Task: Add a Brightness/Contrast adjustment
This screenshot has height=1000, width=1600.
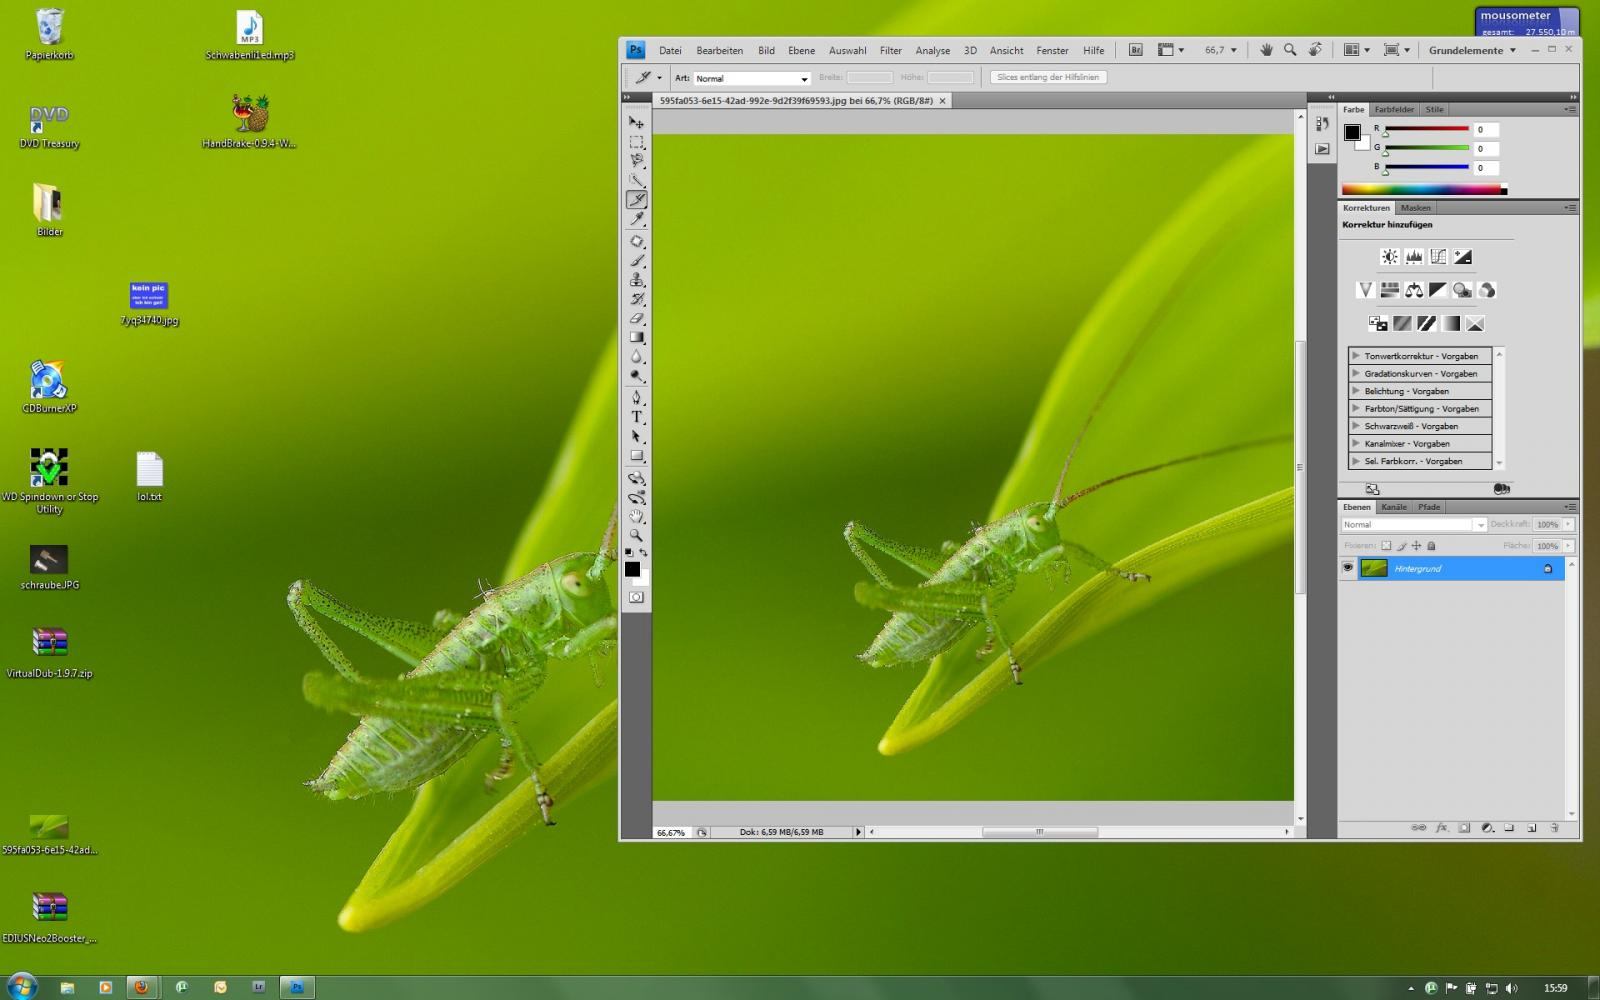Action: tap(1390, 257)
